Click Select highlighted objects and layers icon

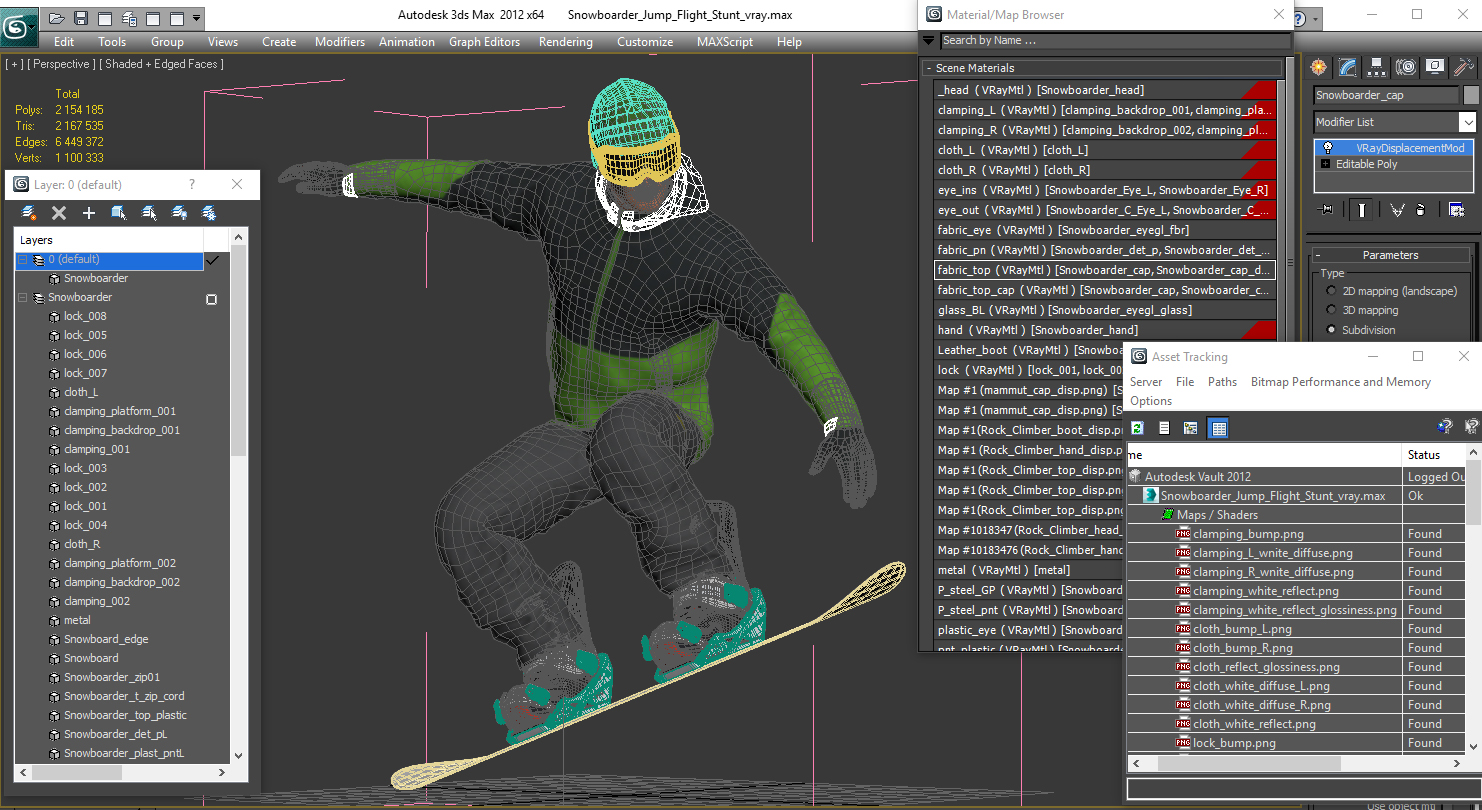coord(119,213)
